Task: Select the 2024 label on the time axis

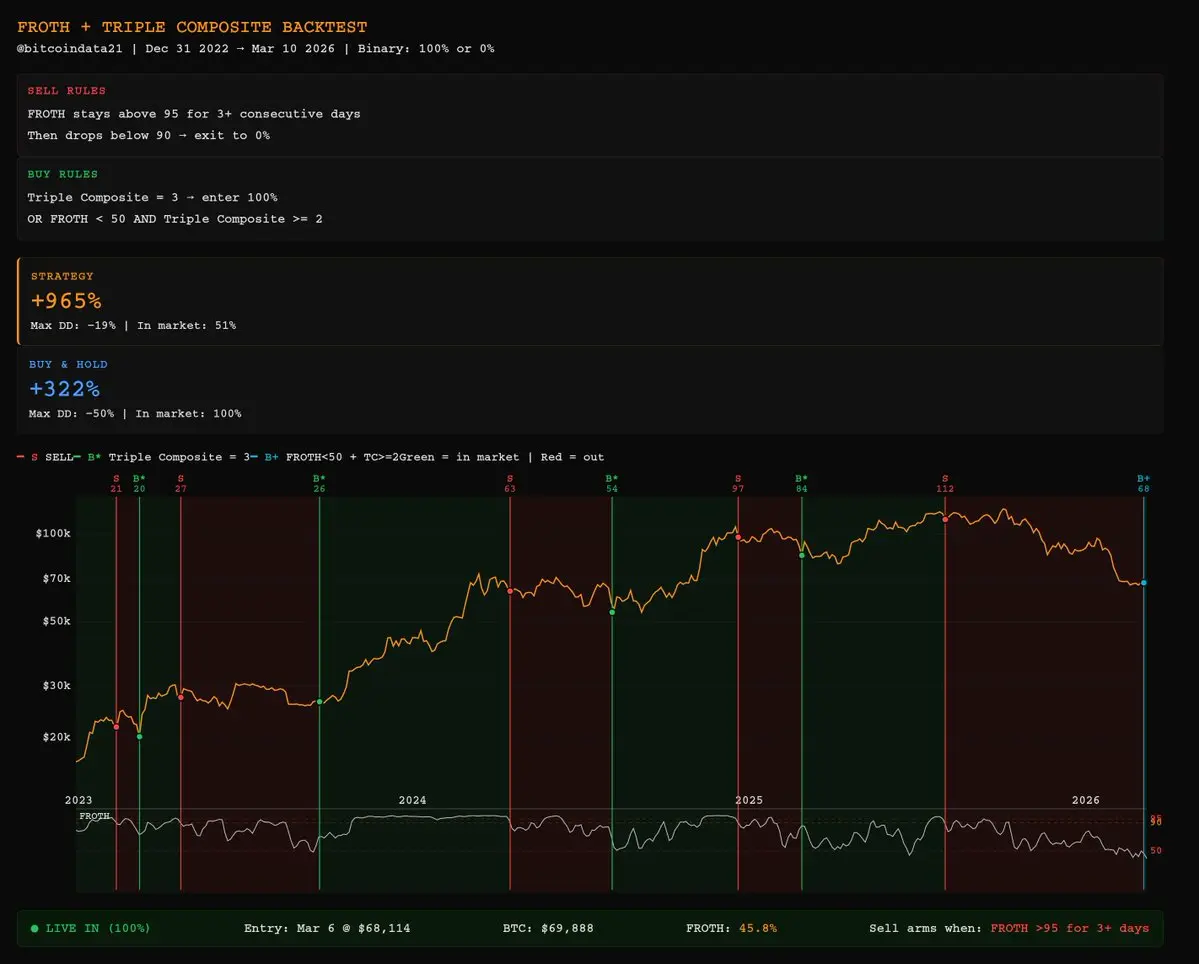Action: coord(412,800)
